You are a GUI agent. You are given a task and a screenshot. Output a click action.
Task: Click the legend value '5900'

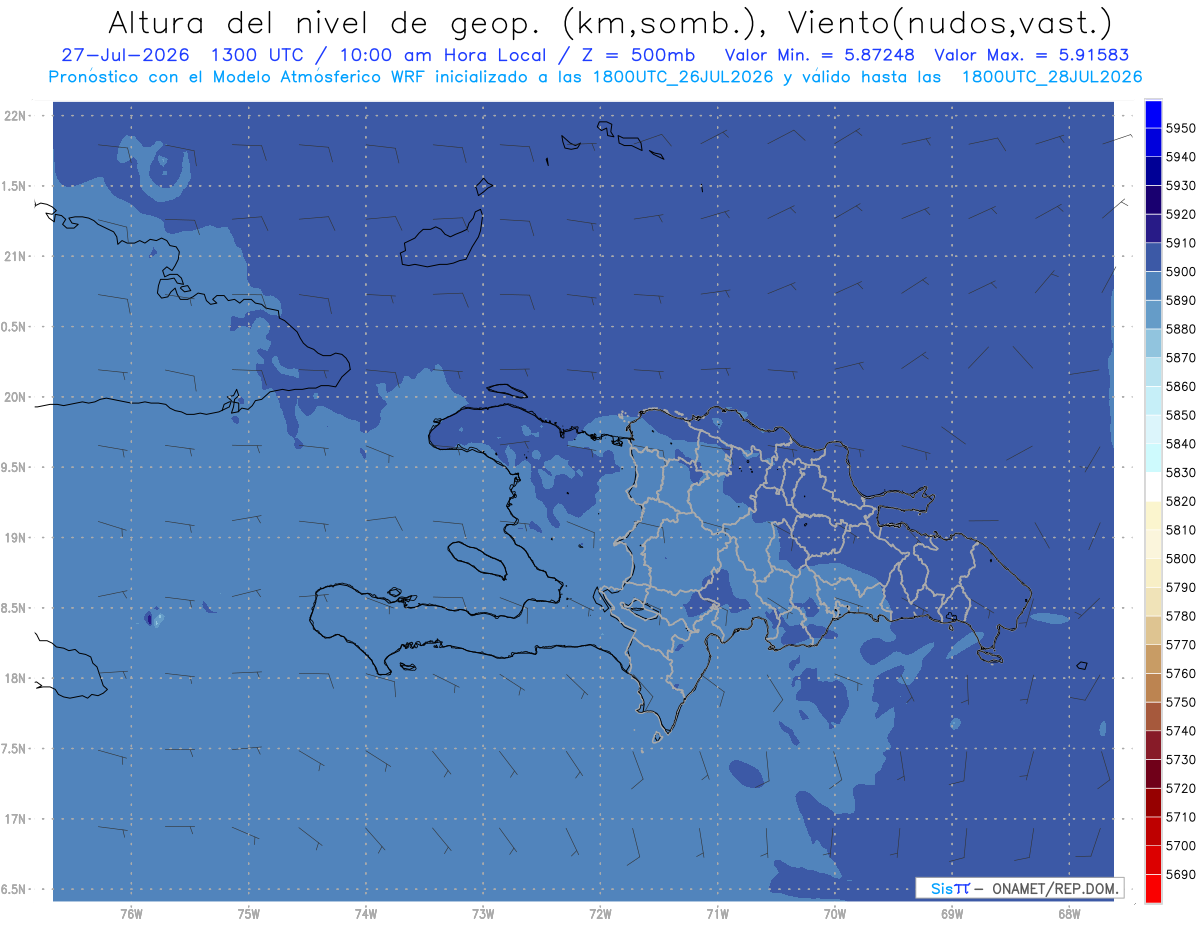pos(1180,272)
